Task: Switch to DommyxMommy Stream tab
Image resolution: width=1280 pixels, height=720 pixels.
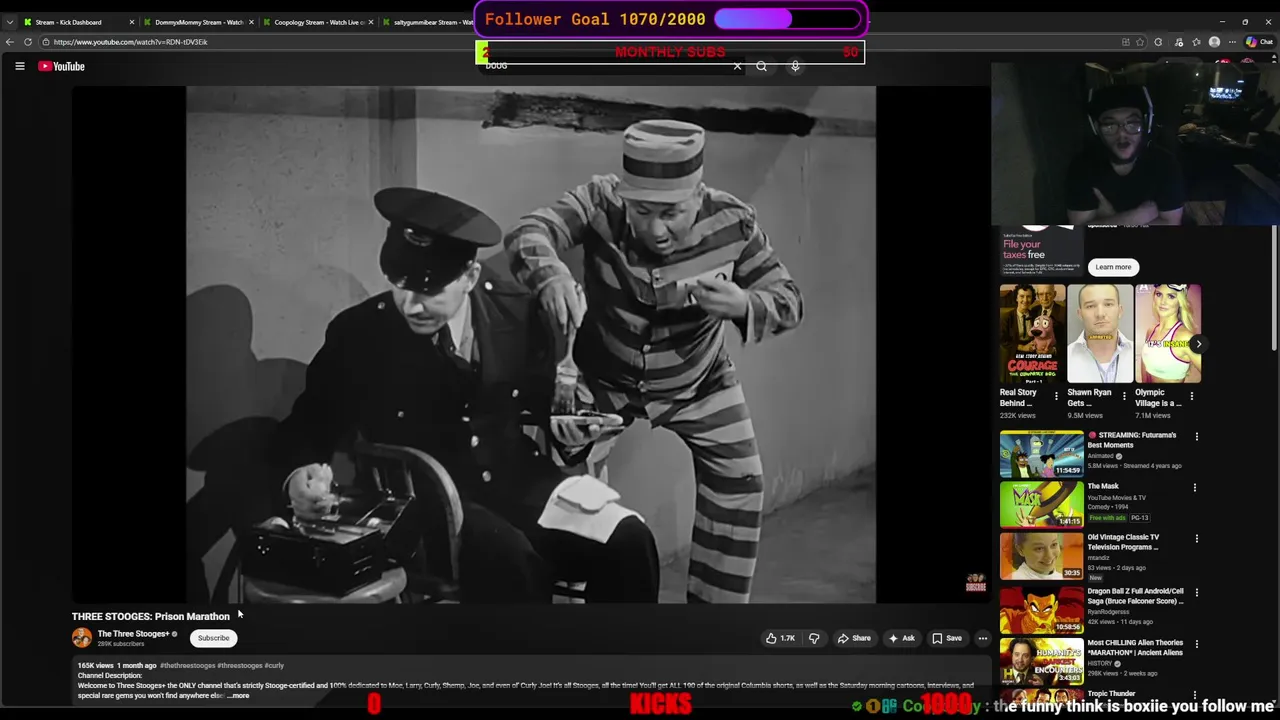Action: coord(199,22)
